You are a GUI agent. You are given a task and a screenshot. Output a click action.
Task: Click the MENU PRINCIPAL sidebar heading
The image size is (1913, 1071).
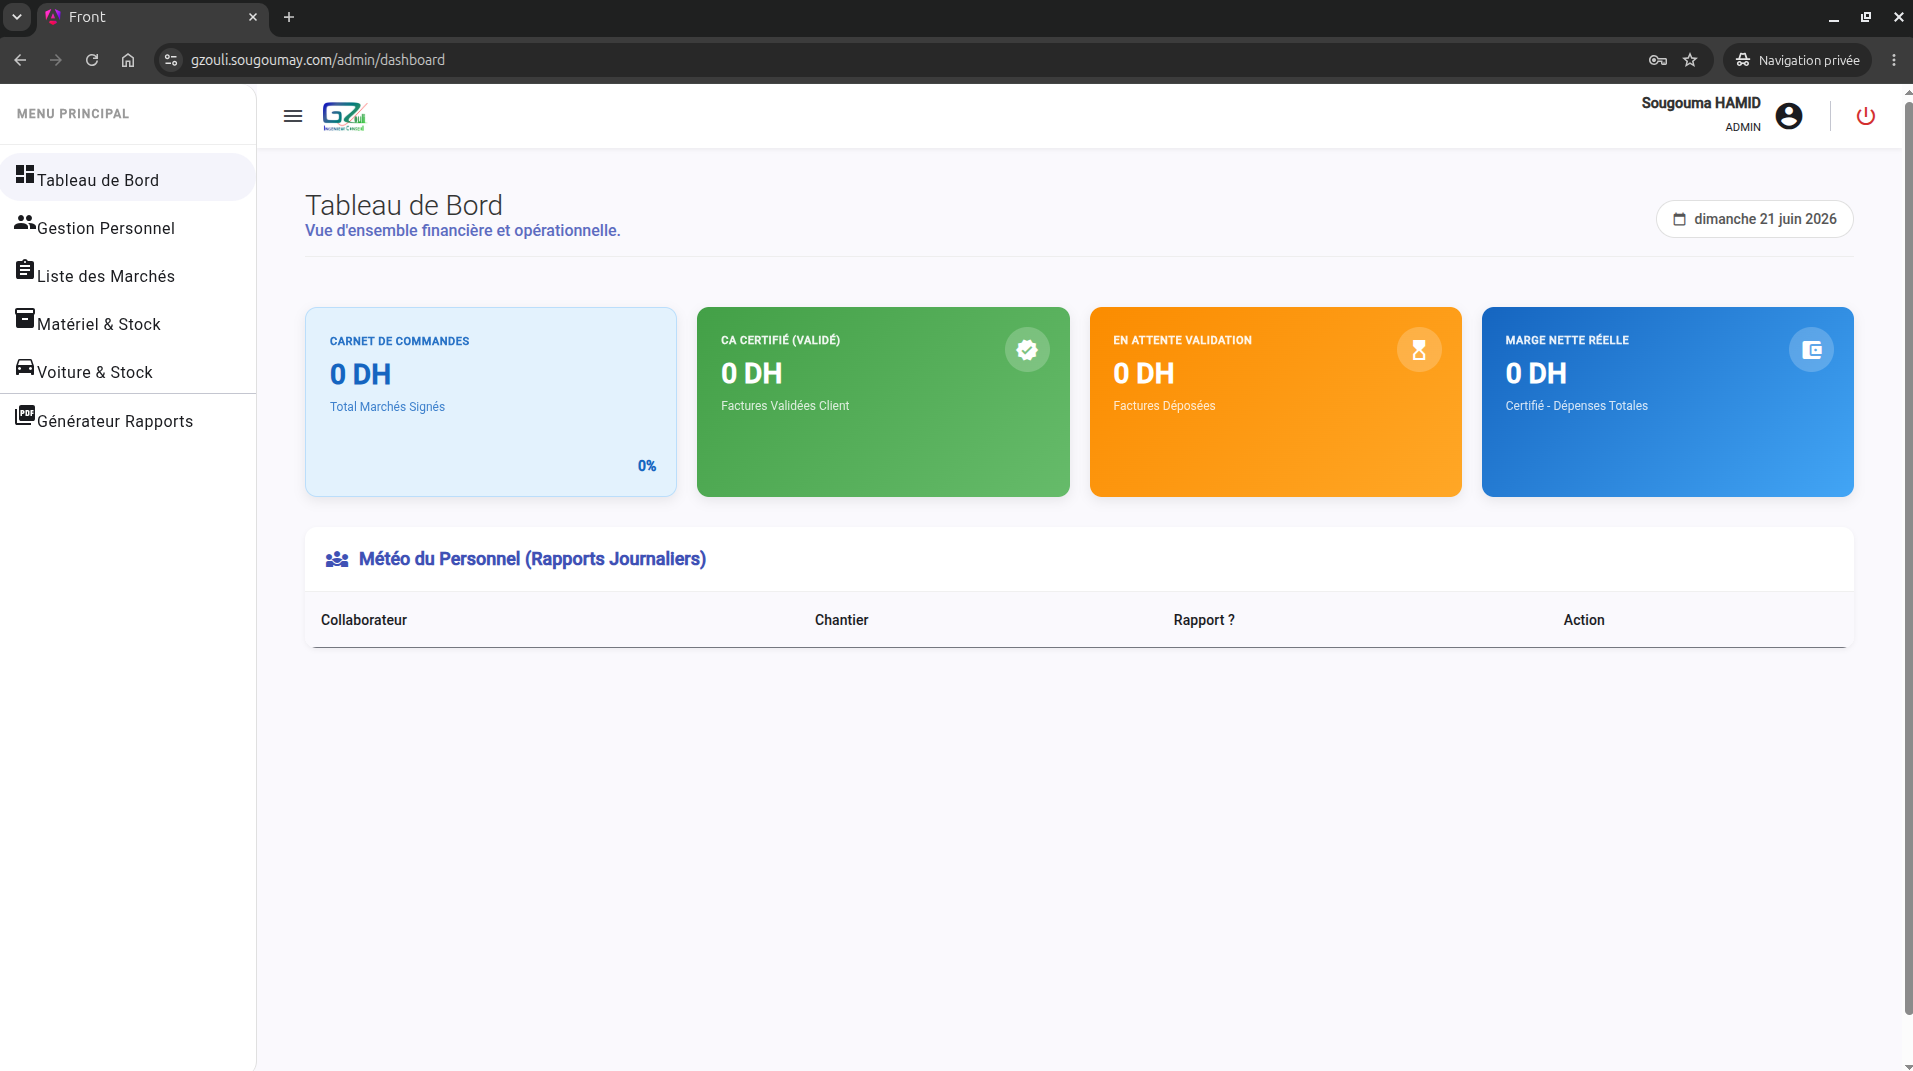click(x=73, y=114)
